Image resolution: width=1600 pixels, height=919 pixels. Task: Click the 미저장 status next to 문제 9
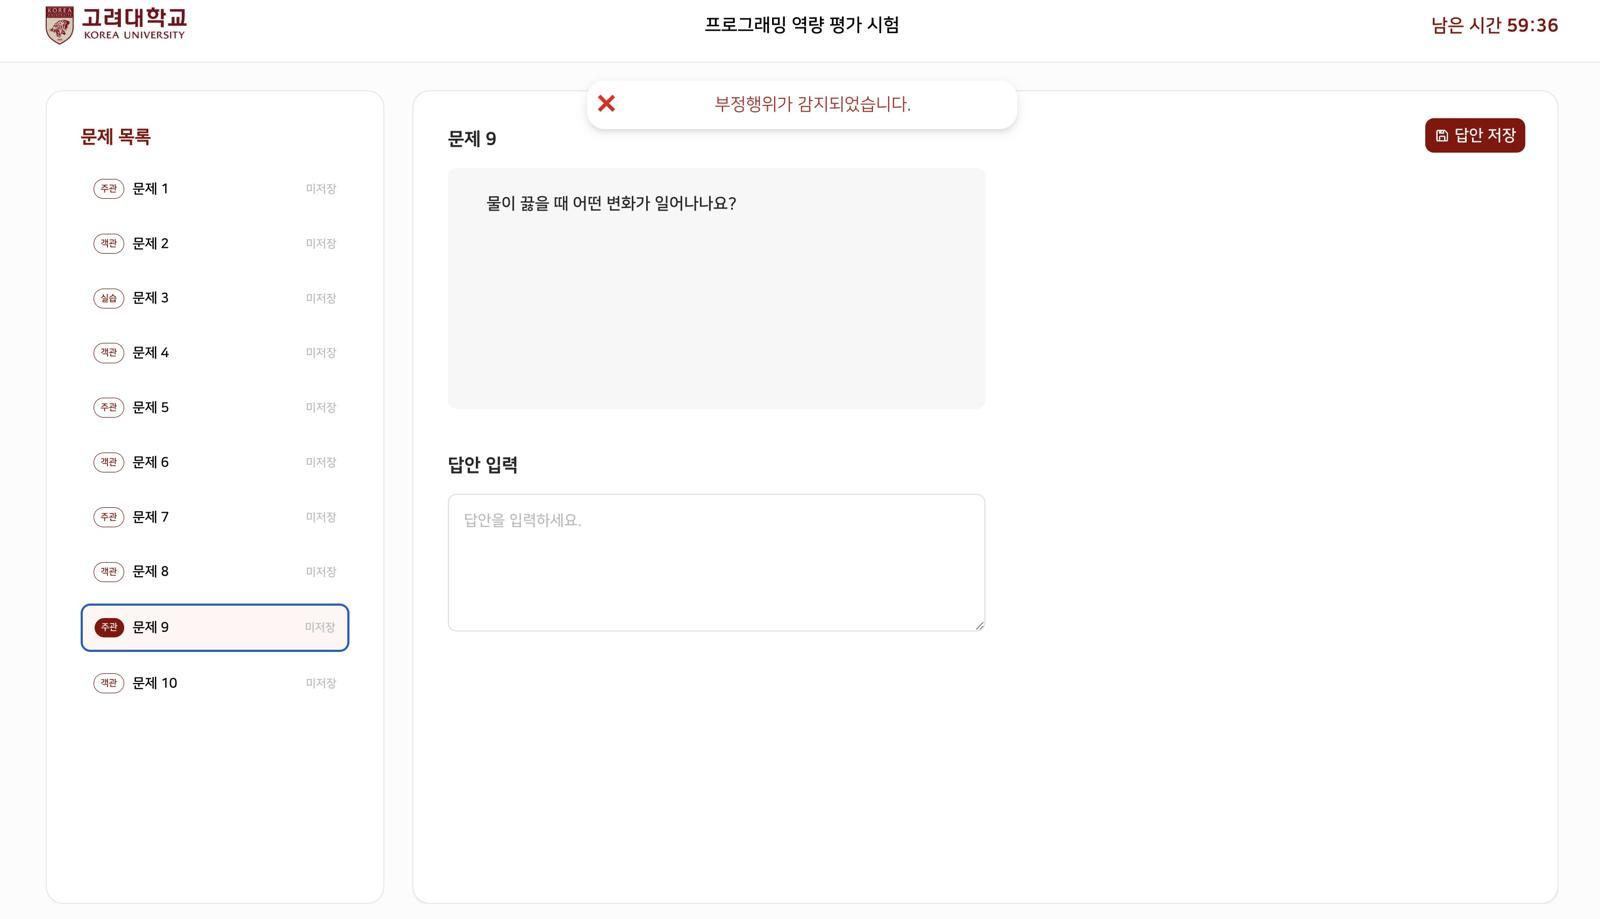click(x=319, y=627)
